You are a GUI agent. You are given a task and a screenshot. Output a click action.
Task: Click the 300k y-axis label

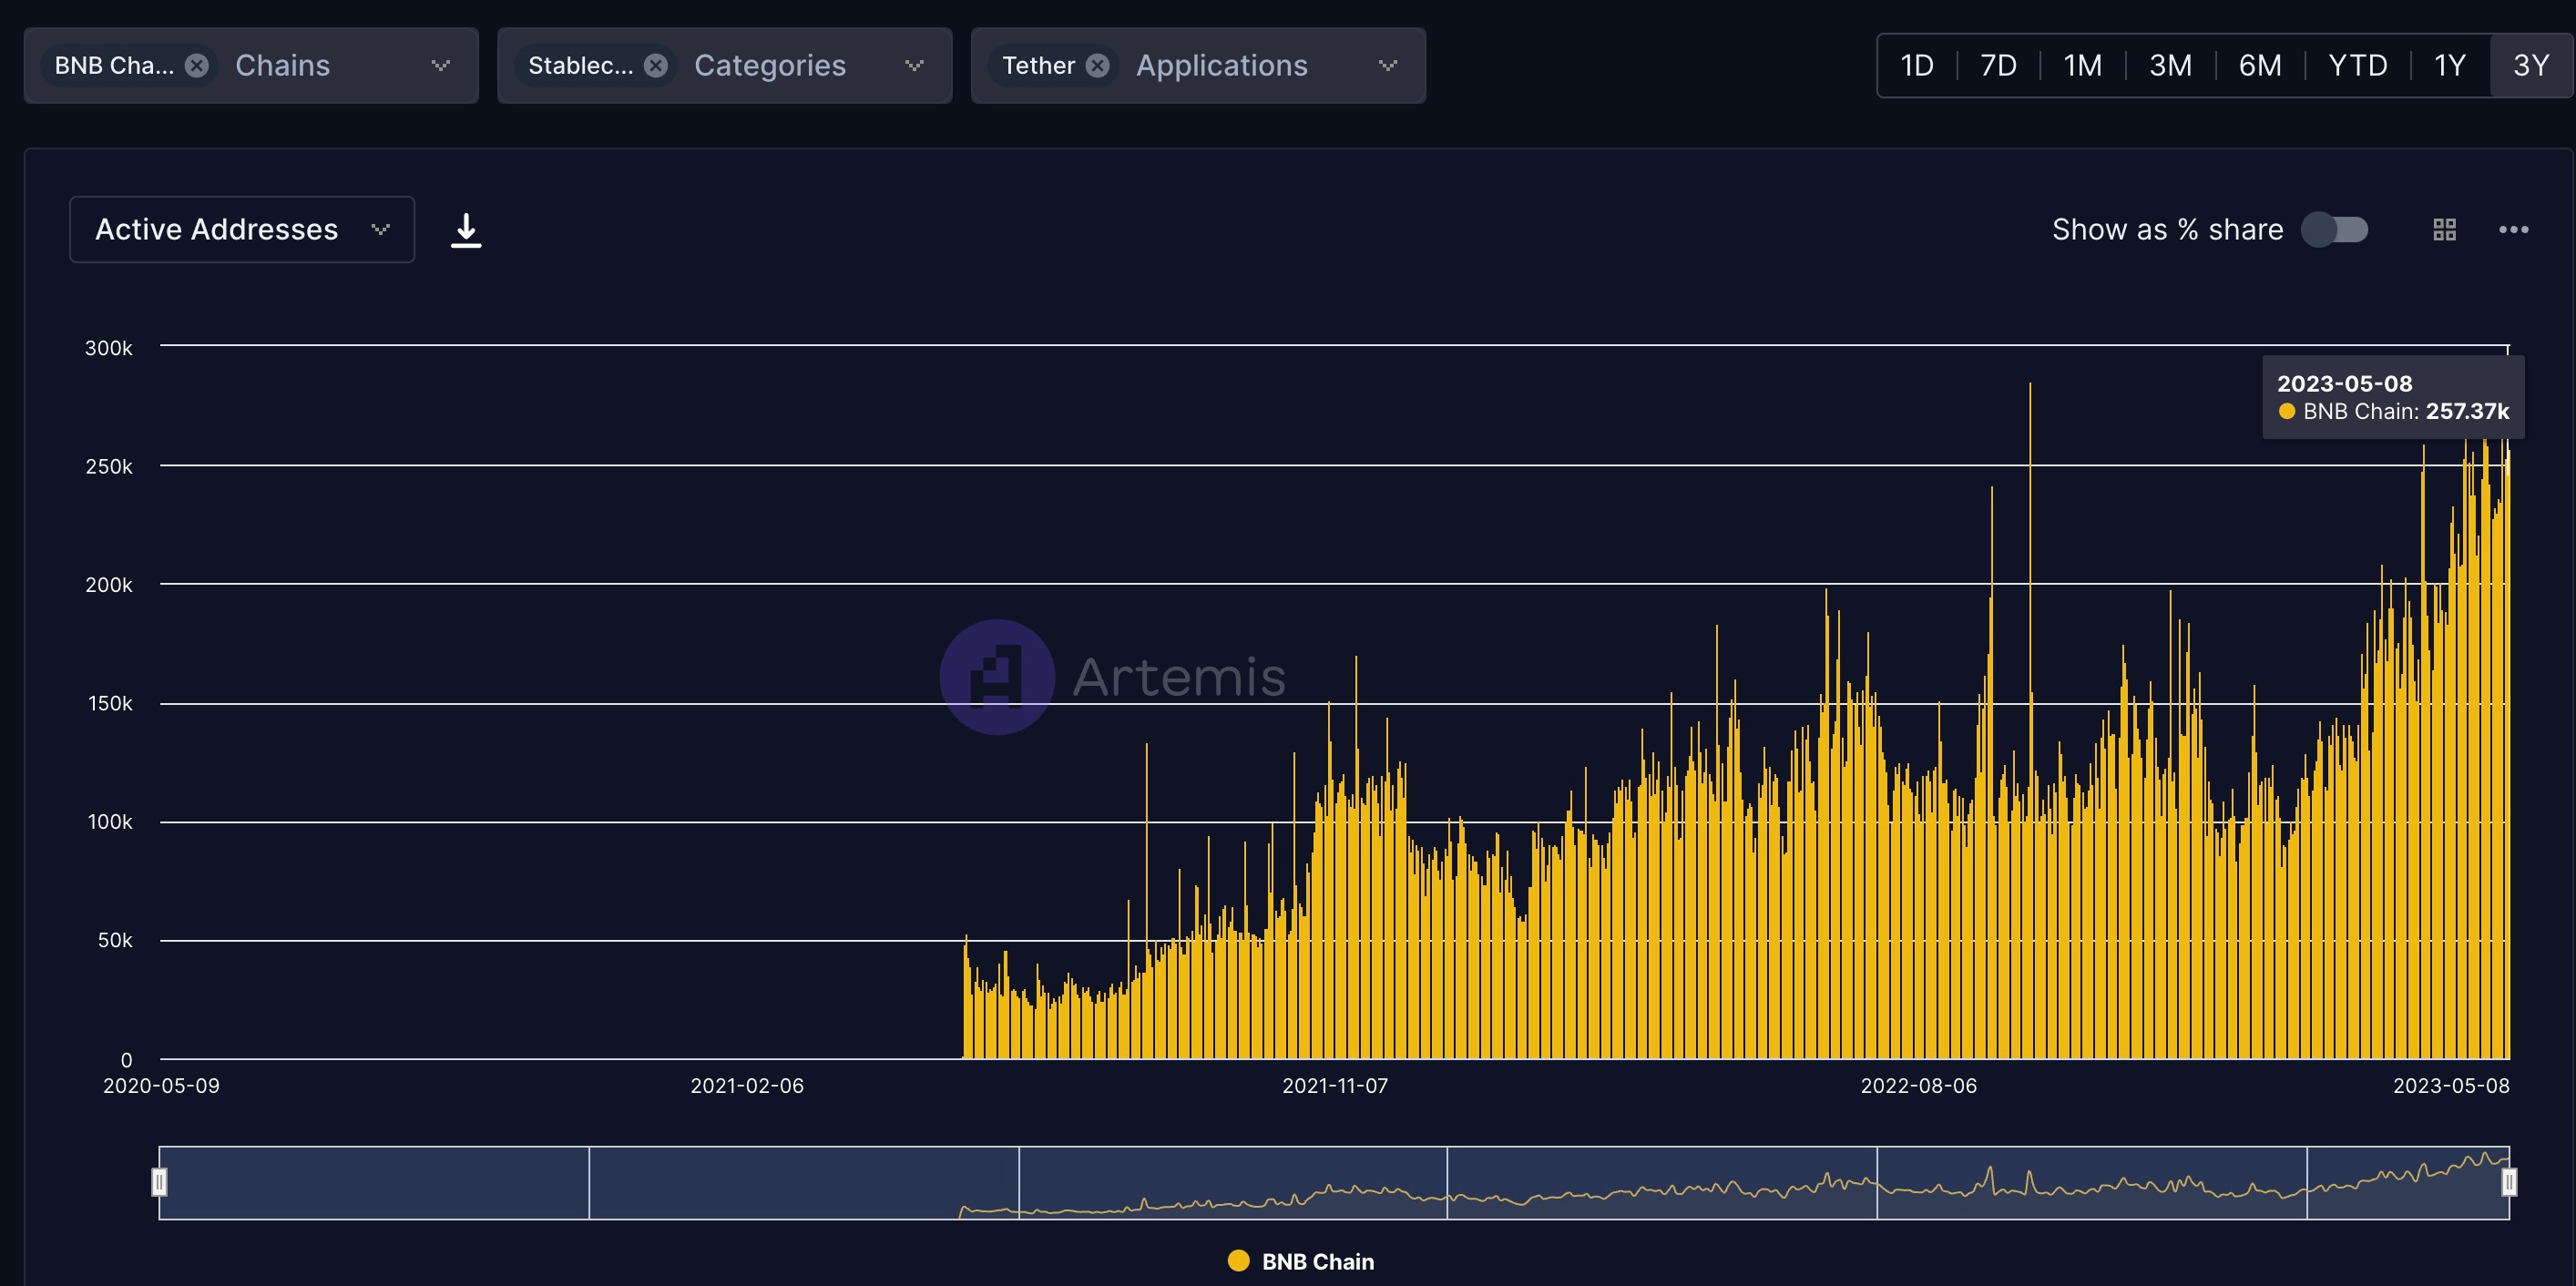point(108,348)
